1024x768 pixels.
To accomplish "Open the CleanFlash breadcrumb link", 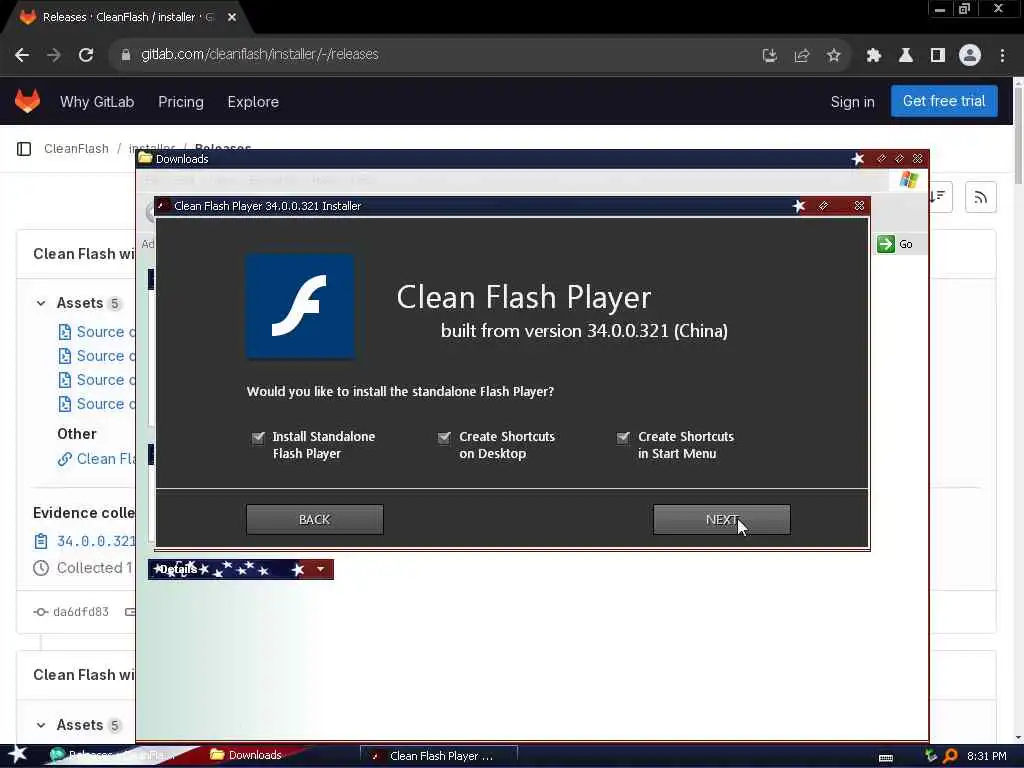I will click(x=76, y=149).
